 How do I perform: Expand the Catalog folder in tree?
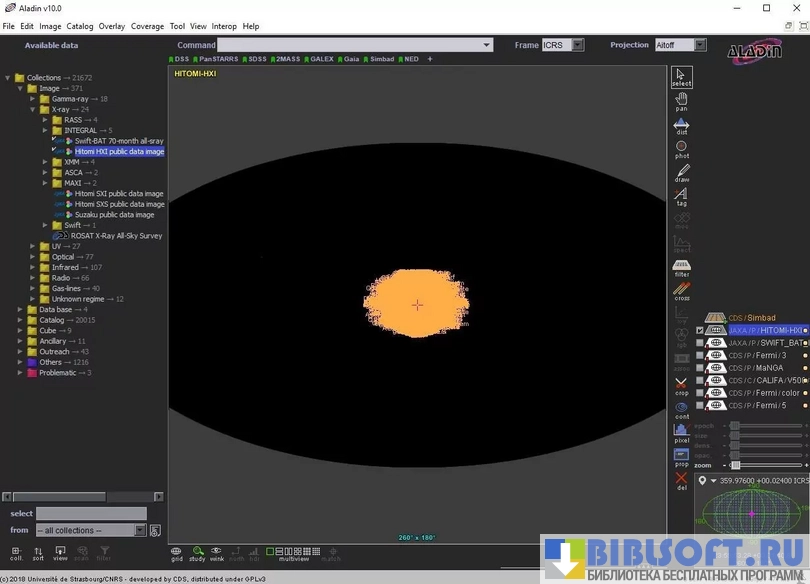[x=20, y=320]
